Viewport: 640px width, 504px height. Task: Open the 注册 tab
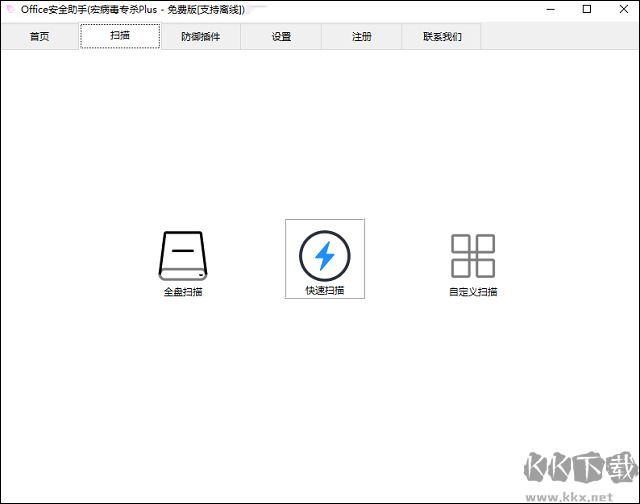coord(362,36)
